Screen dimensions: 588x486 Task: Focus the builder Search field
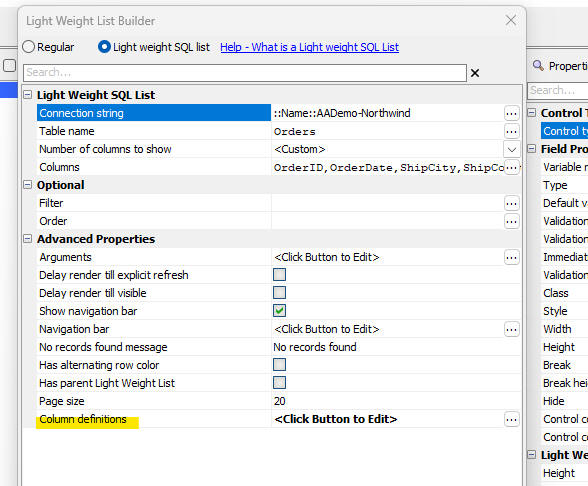pos(245,72)
